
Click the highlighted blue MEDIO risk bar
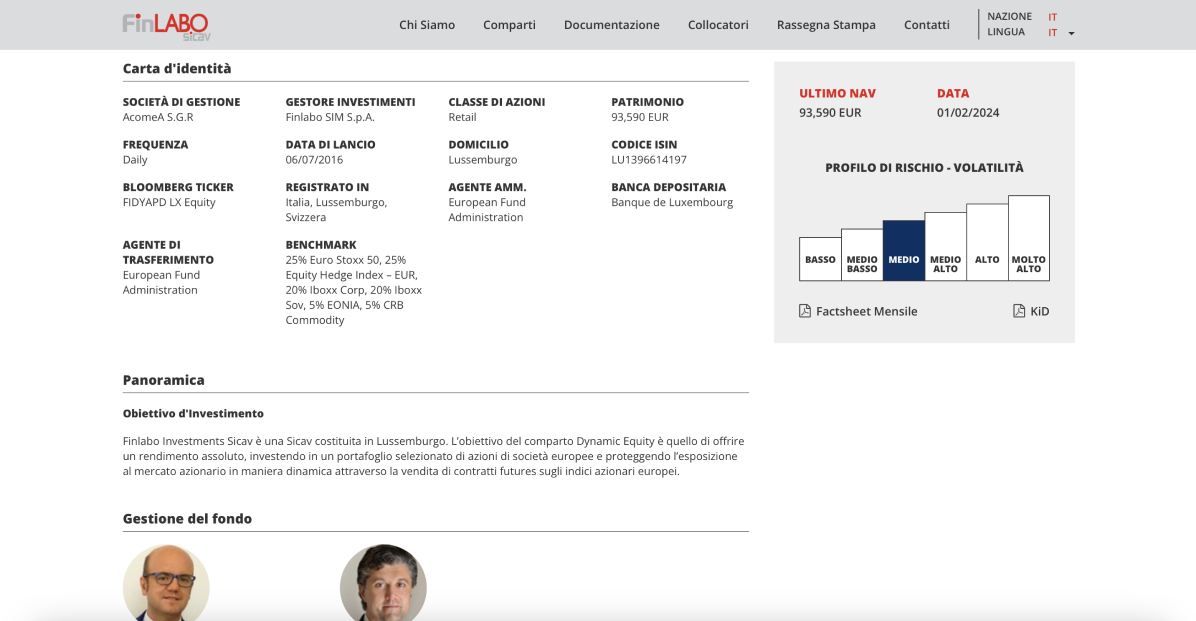pyautogui.click(x=904, y=250)
